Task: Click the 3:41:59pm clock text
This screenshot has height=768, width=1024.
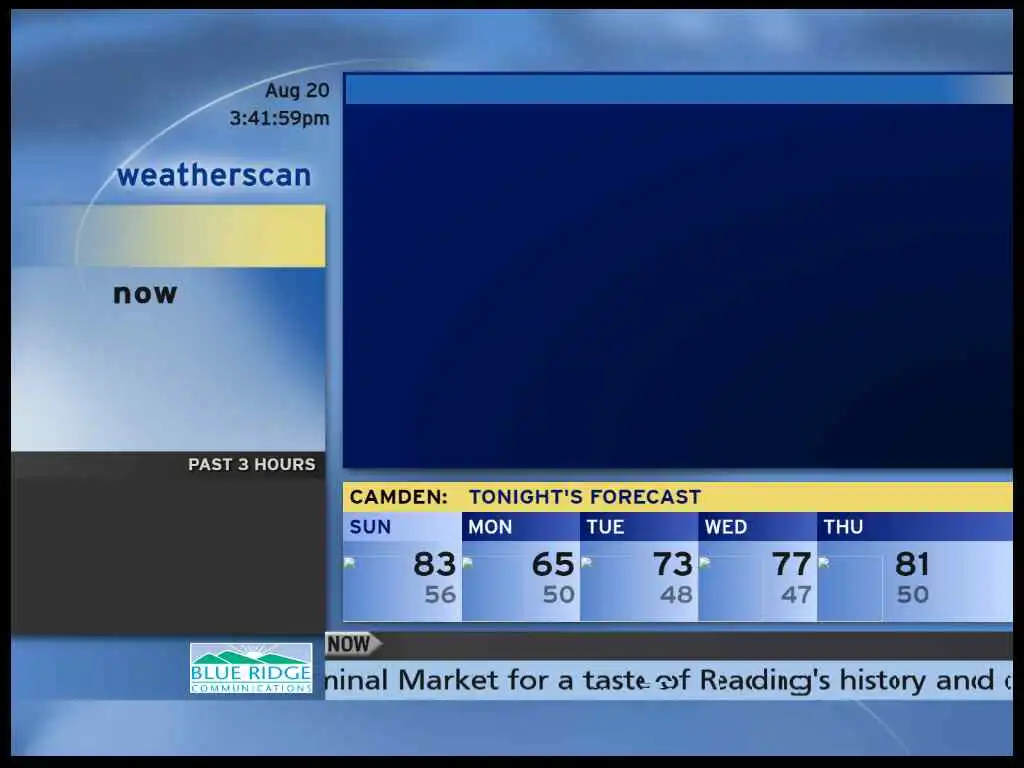Action: tap(280, 118)
